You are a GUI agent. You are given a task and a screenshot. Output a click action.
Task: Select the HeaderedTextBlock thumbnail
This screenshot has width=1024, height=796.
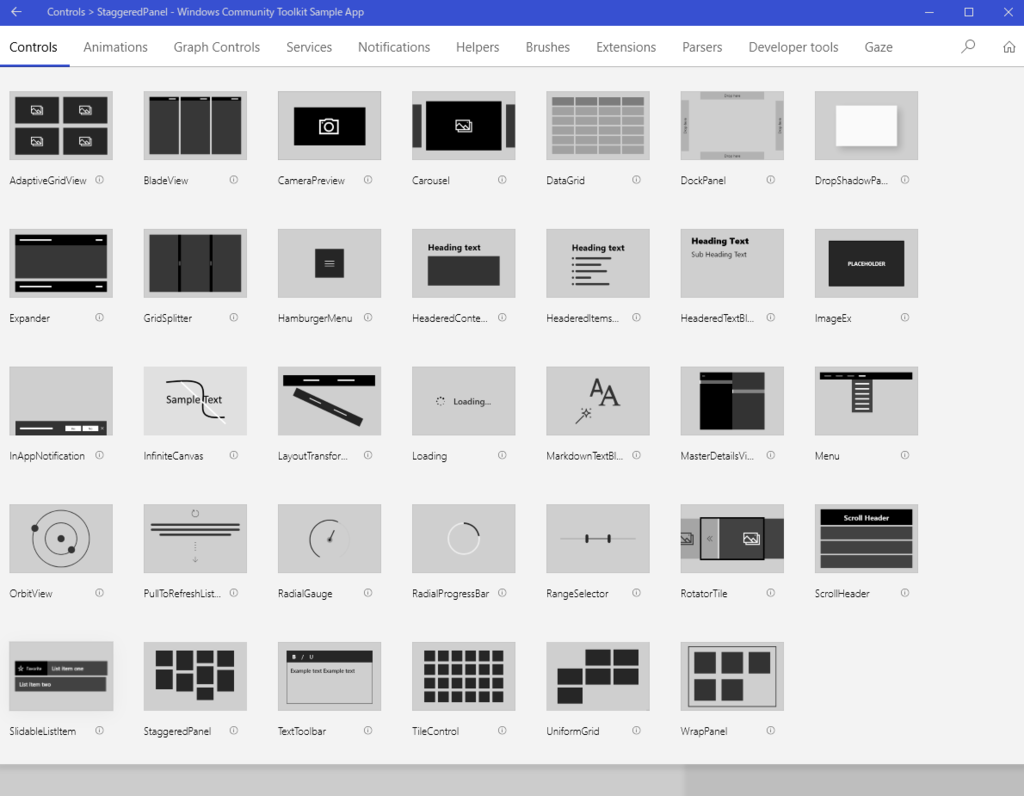[x=732, y=263]
